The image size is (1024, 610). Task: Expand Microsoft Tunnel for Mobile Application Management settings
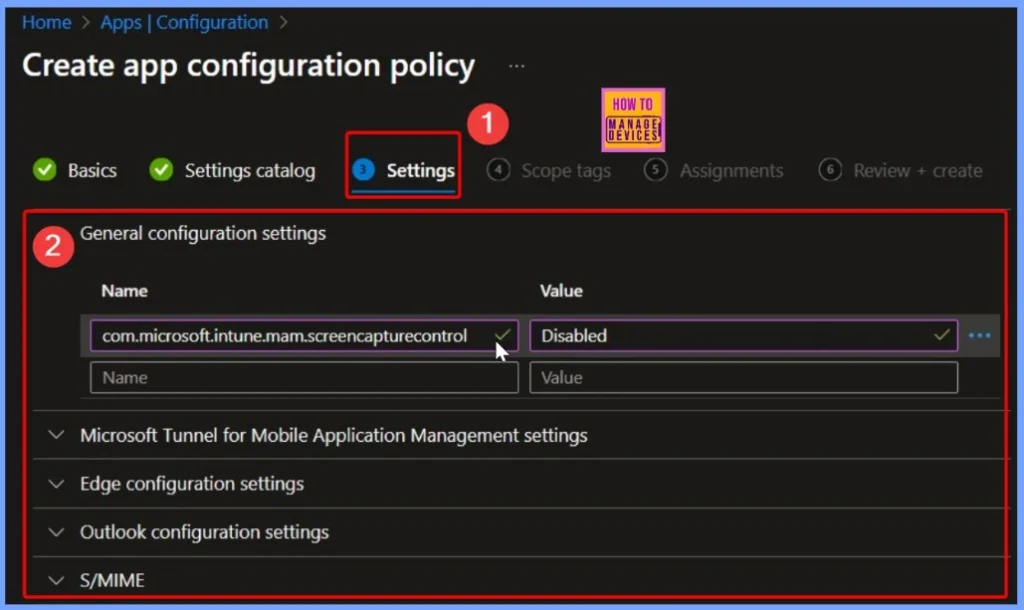(x=333, y=435)
